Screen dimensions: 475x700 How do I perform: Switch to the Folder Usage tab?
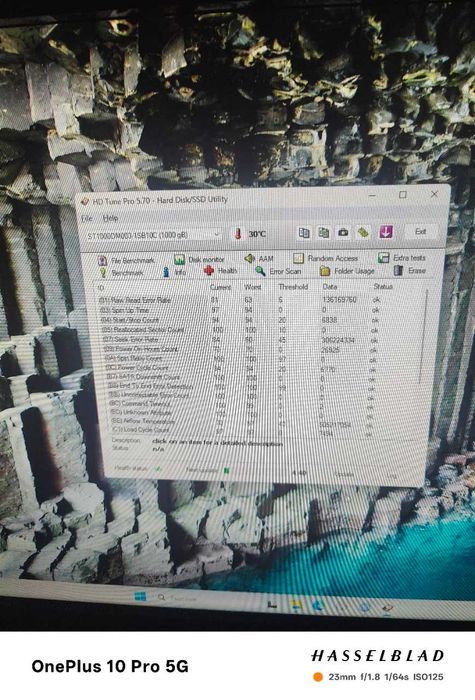tap(347, 271)
